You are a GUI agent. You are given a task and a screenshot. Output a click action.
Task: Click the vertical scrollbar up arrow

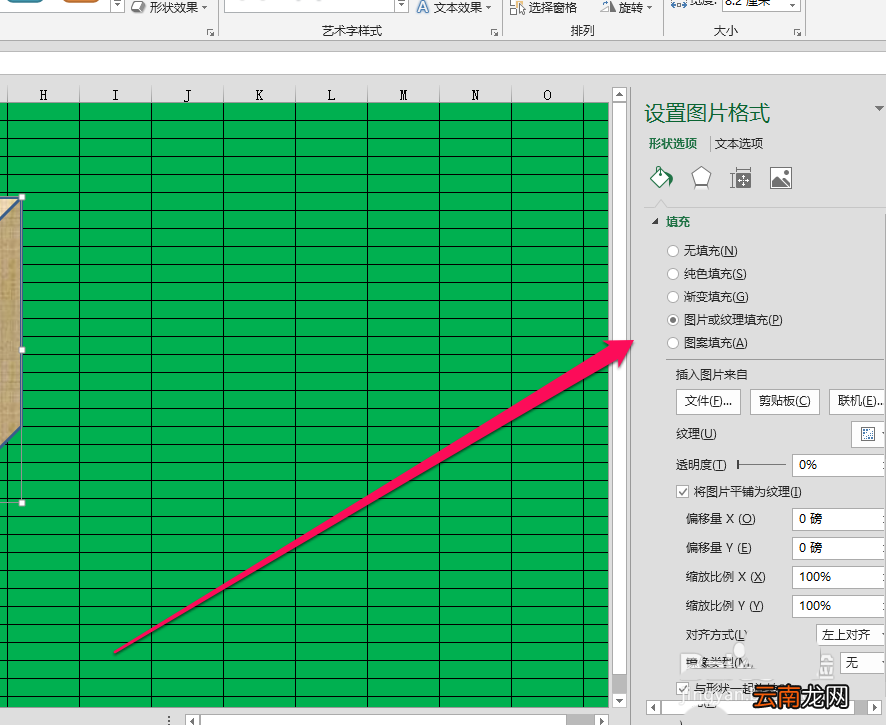point(619,94)
